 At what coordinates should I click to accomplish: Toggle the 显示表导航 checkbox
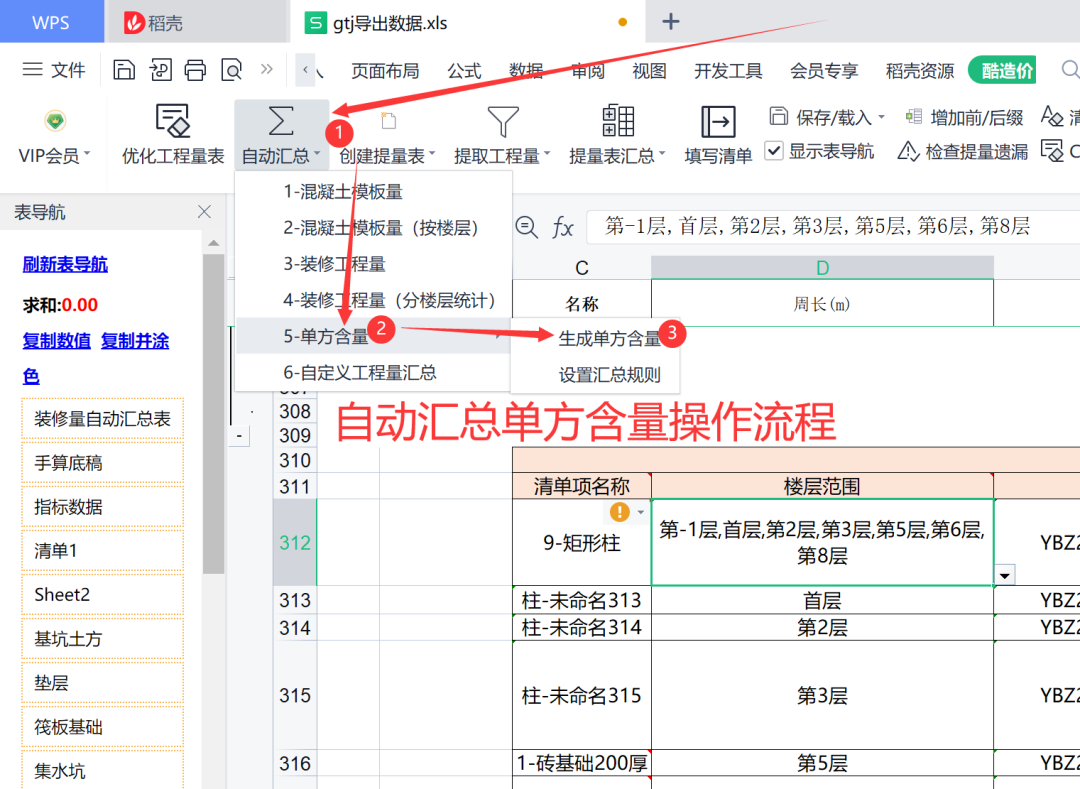[x=774, y=151]
